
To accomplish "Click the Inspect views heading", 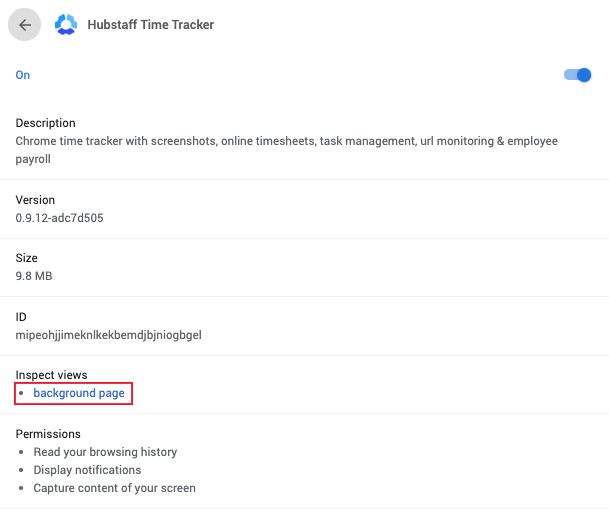I will tap(51, 375).
